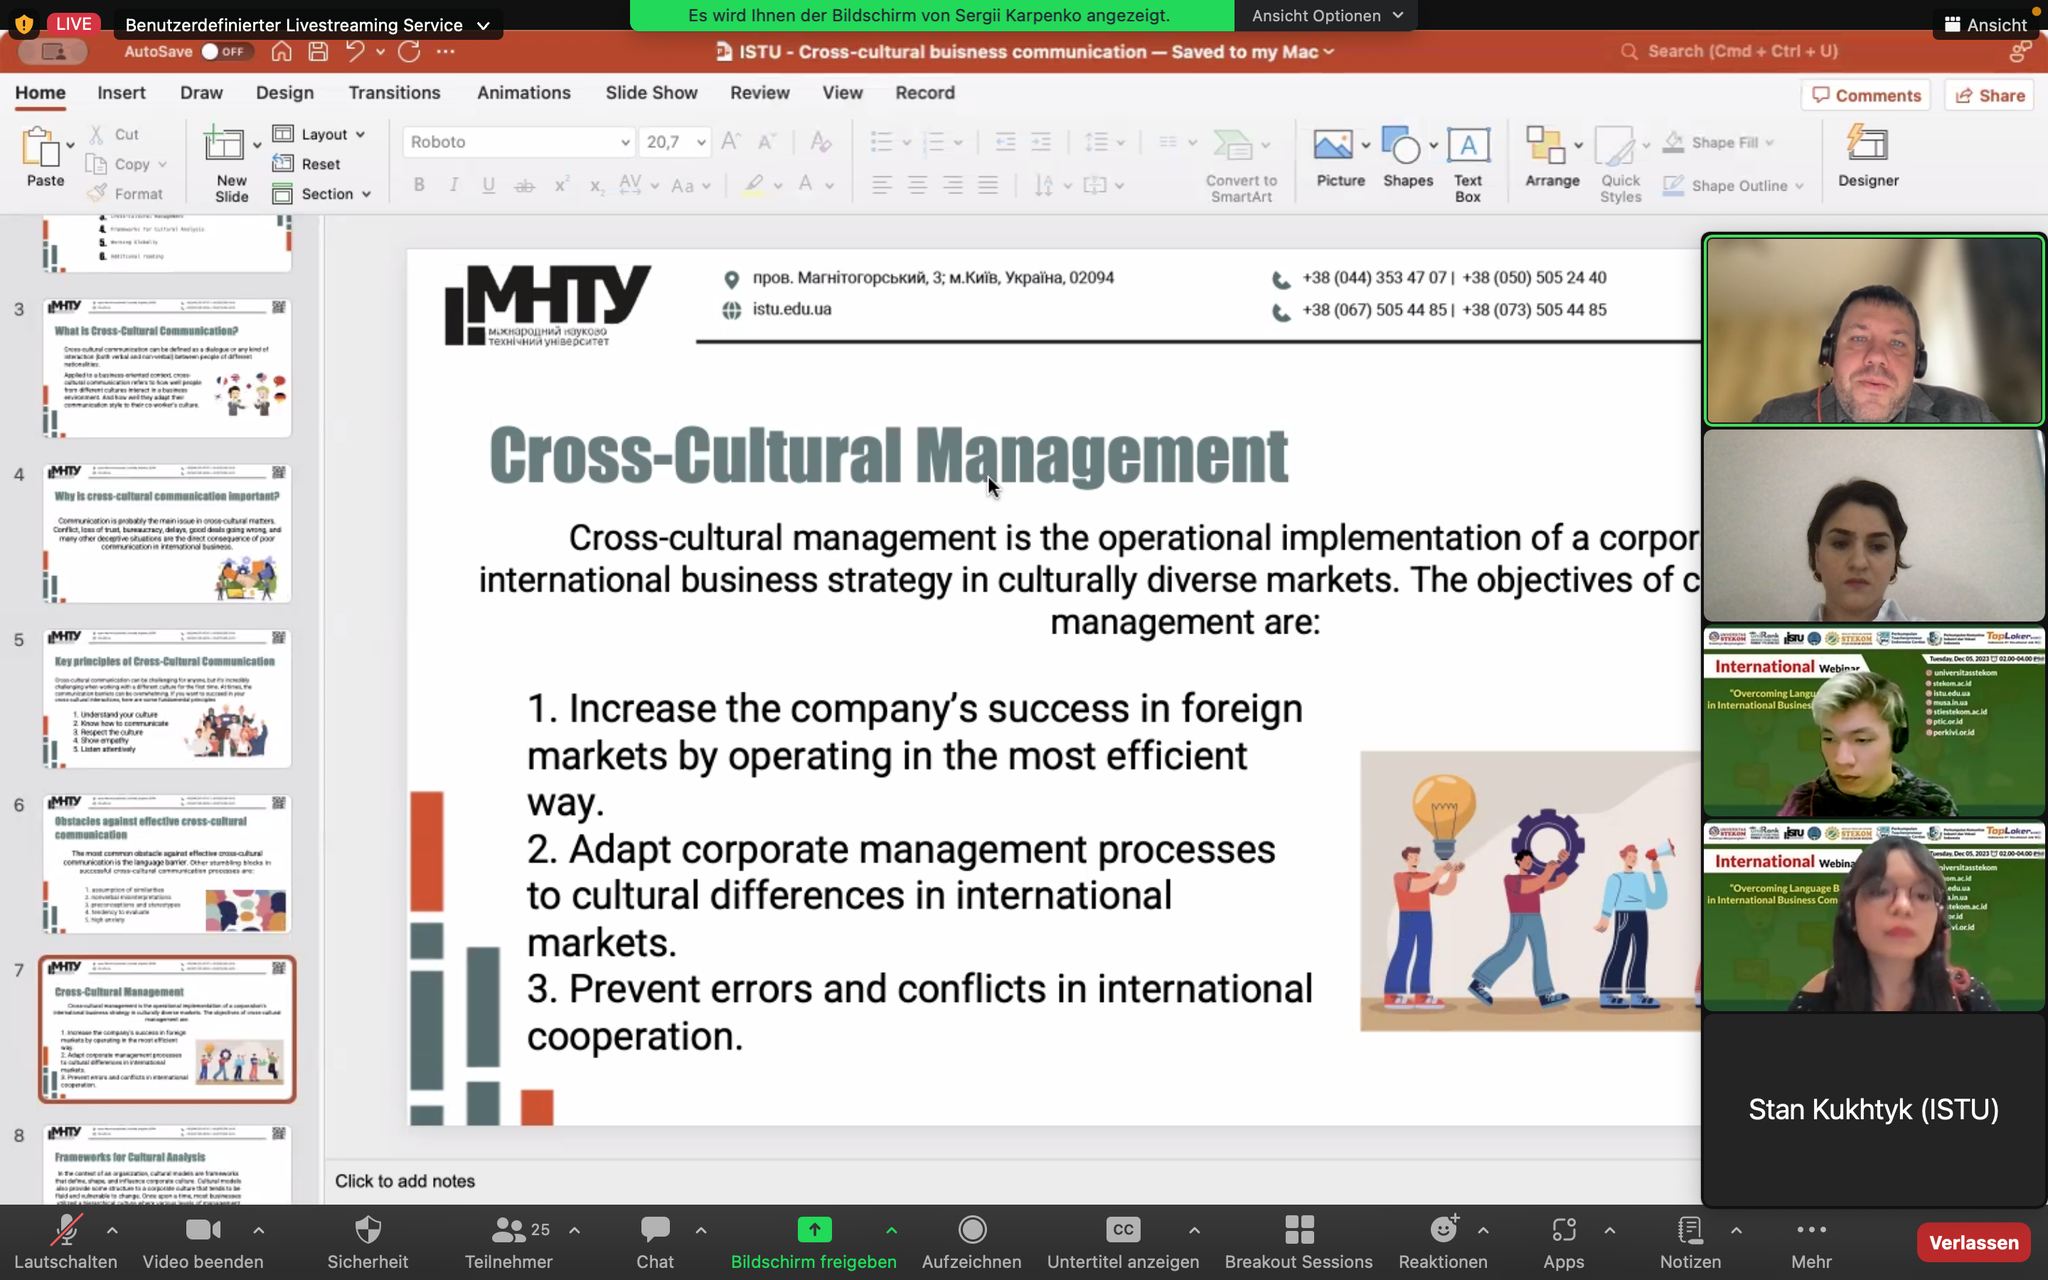Expand the Section dropdown
The height and width of the screenshot is (1280, 2048).
(366, 194)
